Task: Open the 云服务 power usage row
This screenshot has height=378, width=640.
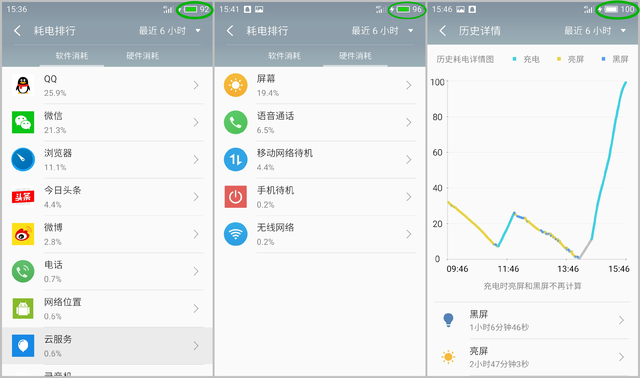Action: tap(107, 346)
